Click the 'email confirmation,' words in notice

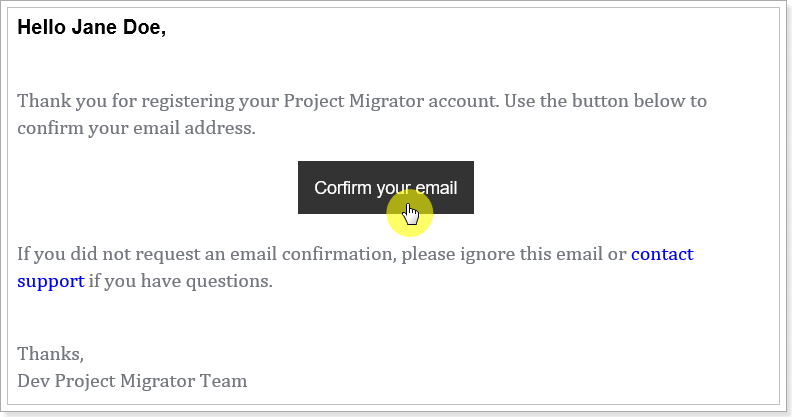click(x=313, y=254)
